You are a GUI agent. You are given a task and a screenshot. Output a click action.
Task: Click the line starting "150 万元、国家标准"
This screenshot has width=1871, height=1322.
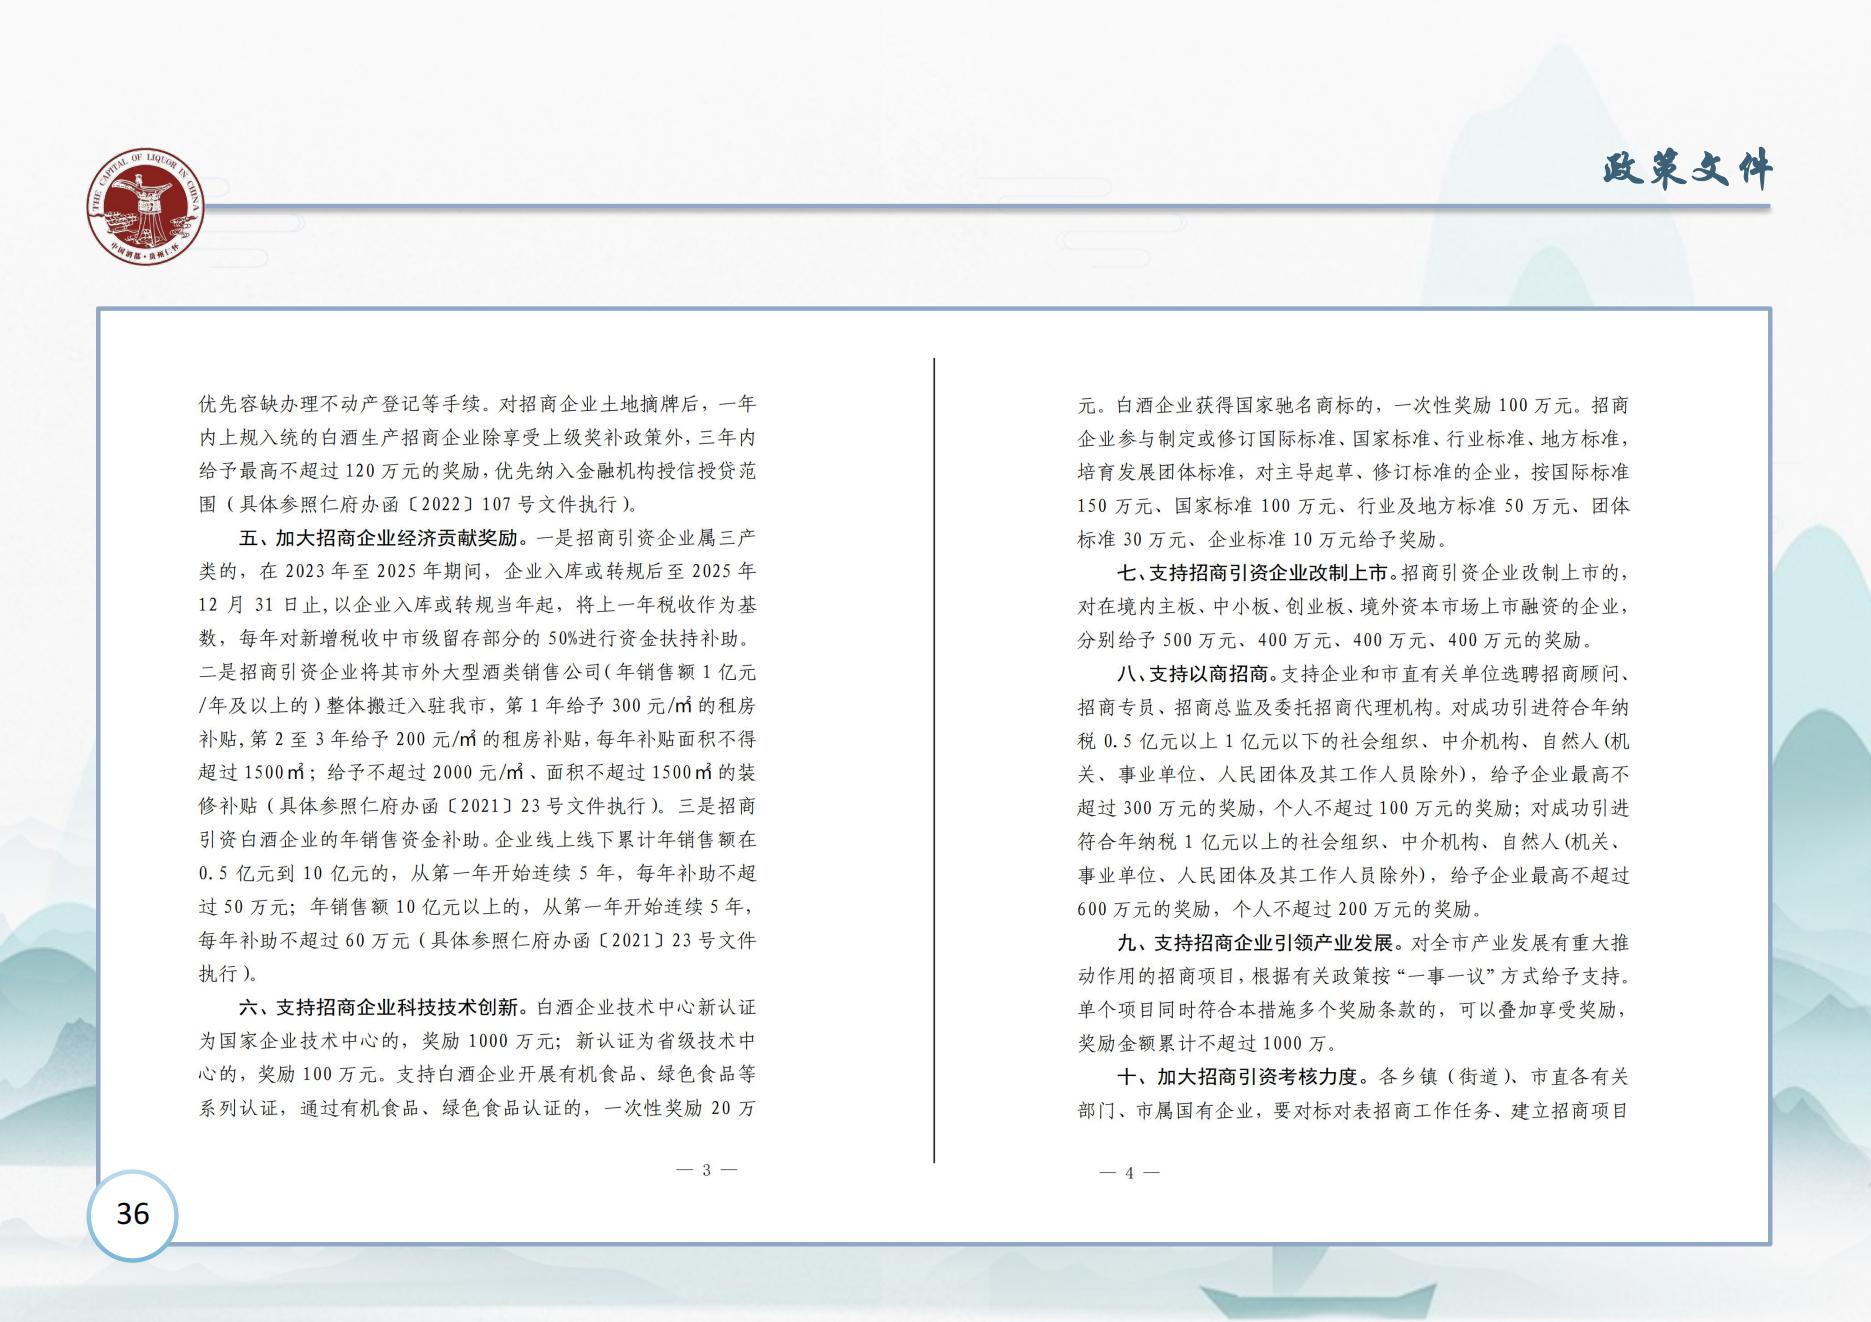click(1352, 506)
